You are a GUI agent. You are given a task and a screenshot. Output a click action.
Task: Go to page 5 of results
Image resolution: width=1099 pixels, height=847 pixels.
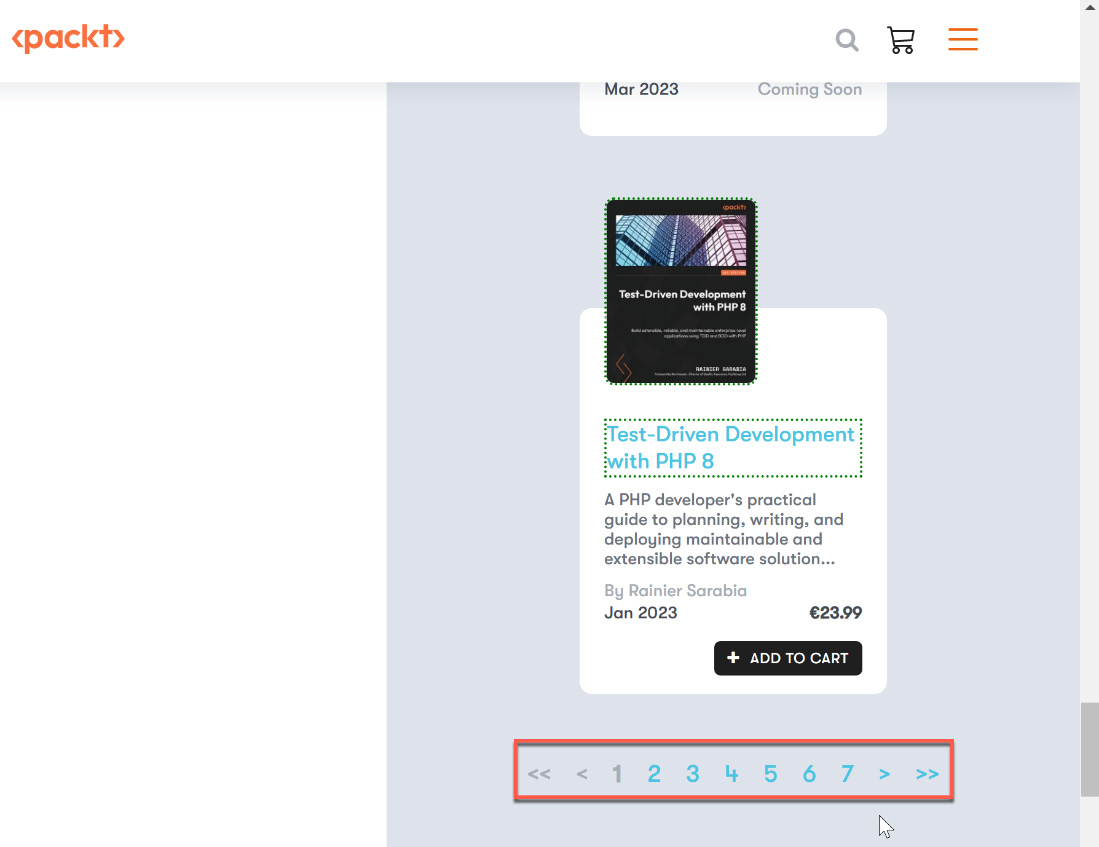(x=770, y=774)
